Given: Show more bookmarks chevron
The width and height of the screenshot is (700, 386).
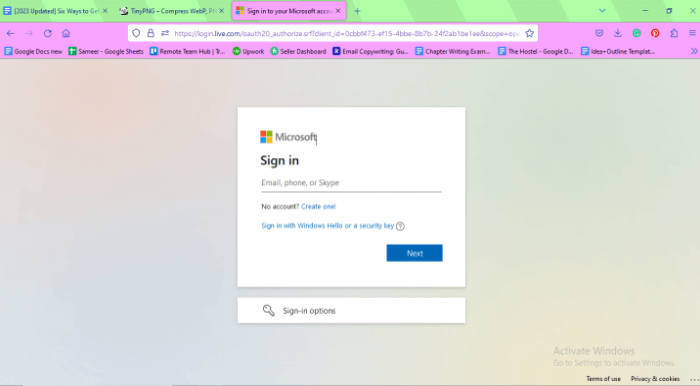Looking at the screenshot, I should point(694,51).
